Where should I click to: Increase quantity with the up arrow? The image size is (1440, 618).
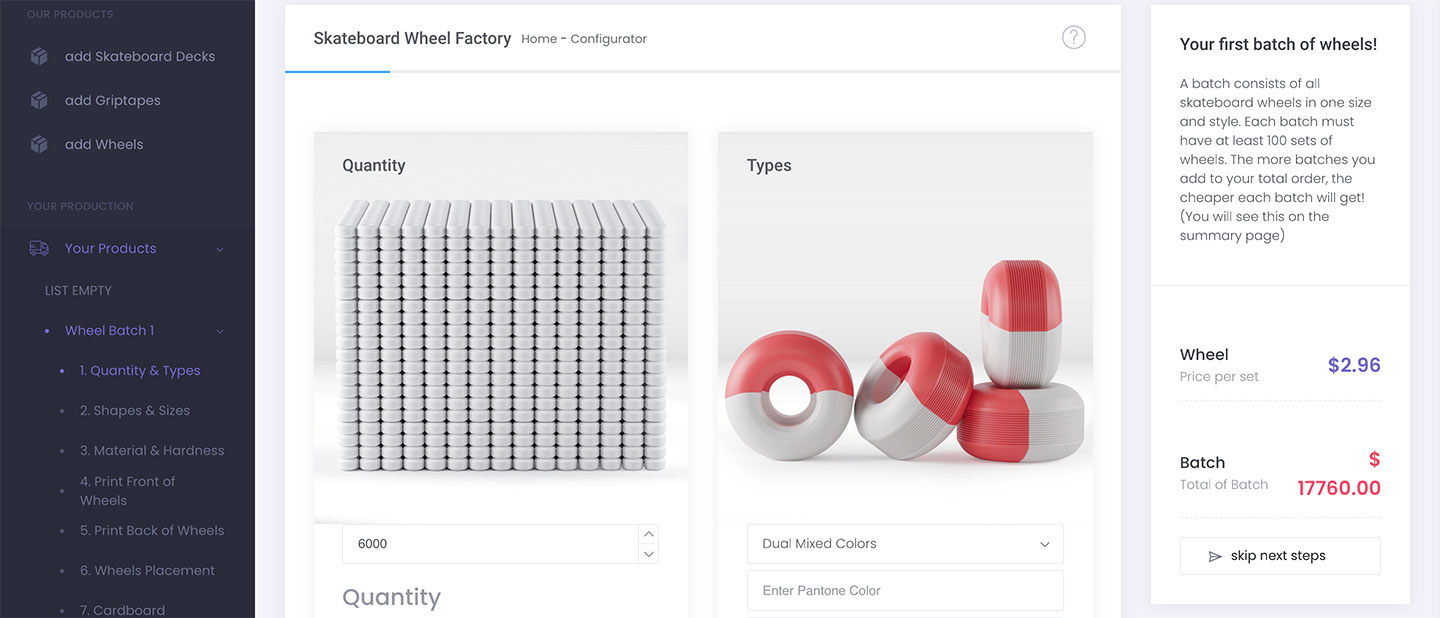[648, 534]
